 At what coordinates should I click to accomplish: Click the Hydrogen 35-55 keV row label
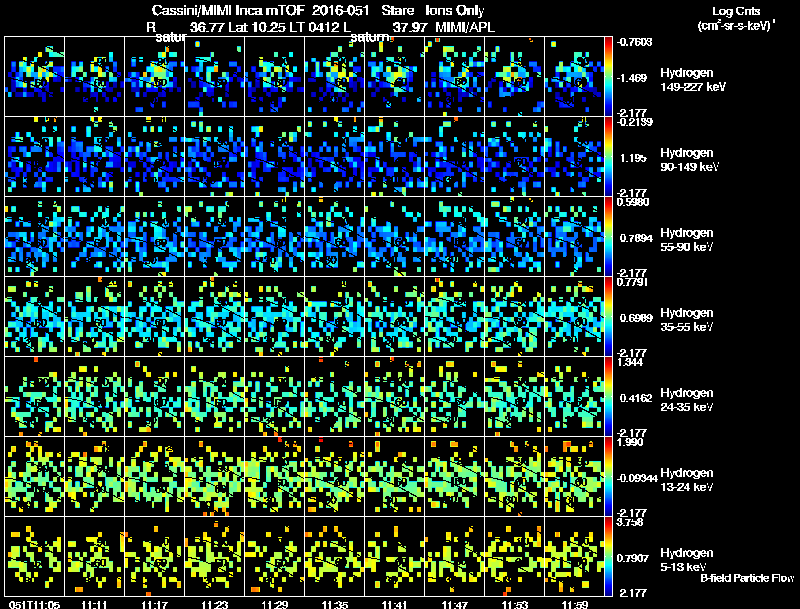click(687, 320)
